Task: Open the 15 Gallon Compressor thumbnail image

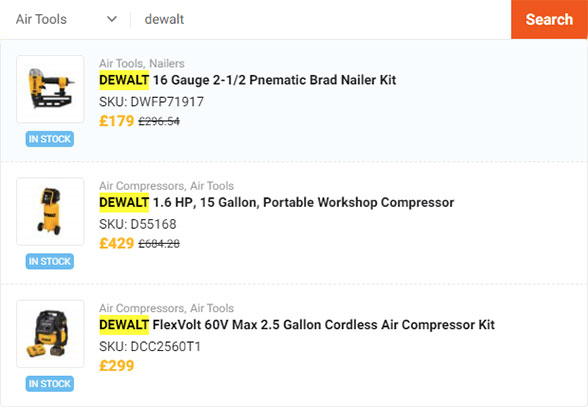Action: (50, 211)
